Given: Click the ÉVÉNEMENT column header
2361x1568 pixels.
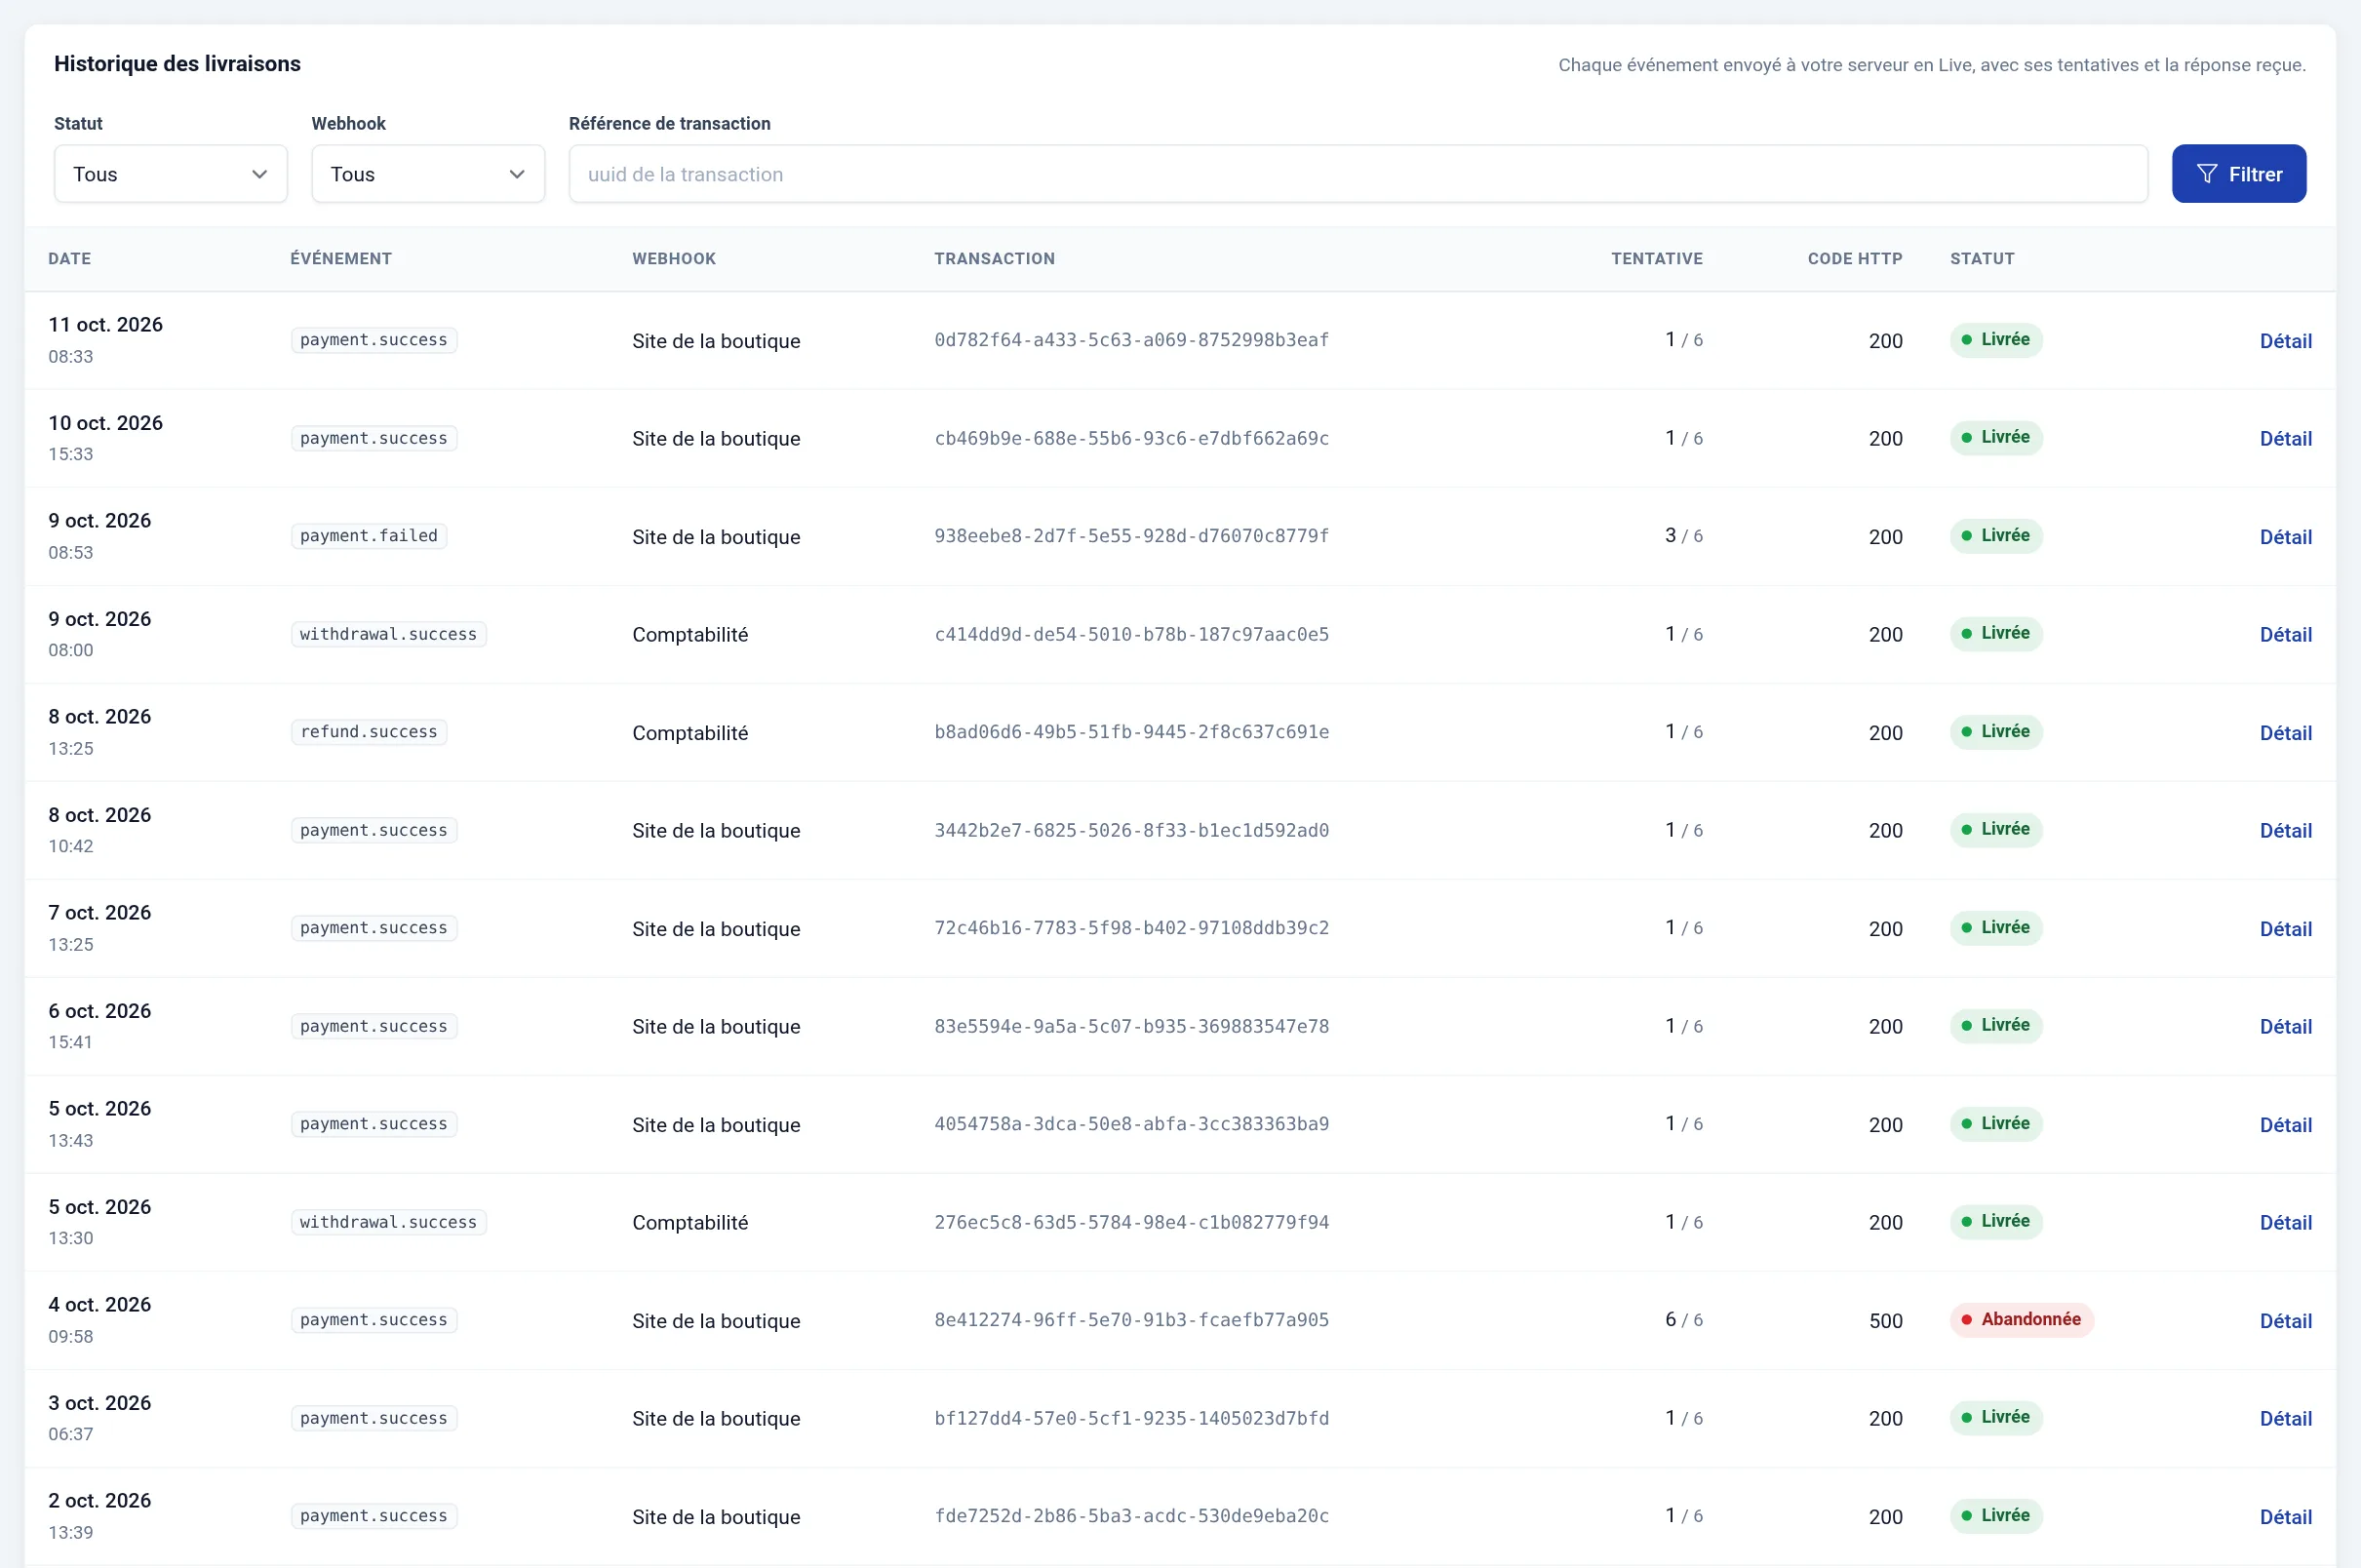Looking at the screenshot, I should point(341,259).
